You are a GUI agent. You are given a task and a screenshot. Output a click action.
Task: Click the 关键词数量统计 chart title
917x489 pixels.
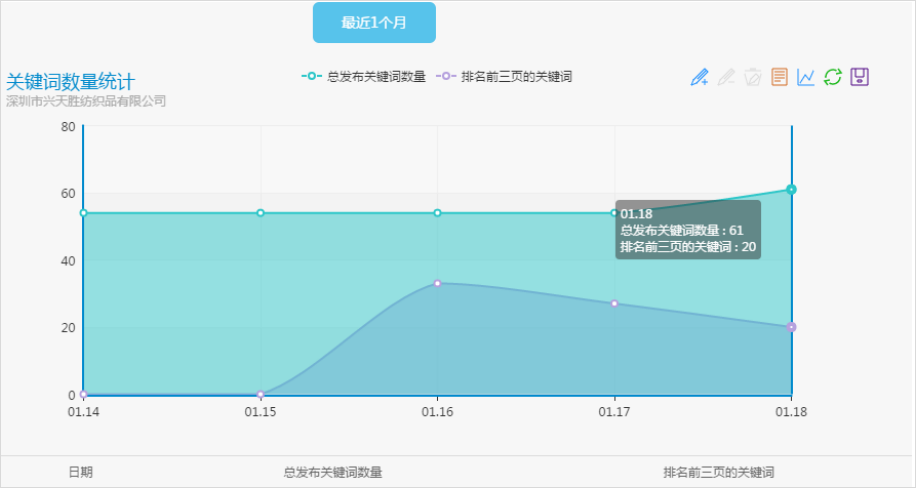pos(70,82)
